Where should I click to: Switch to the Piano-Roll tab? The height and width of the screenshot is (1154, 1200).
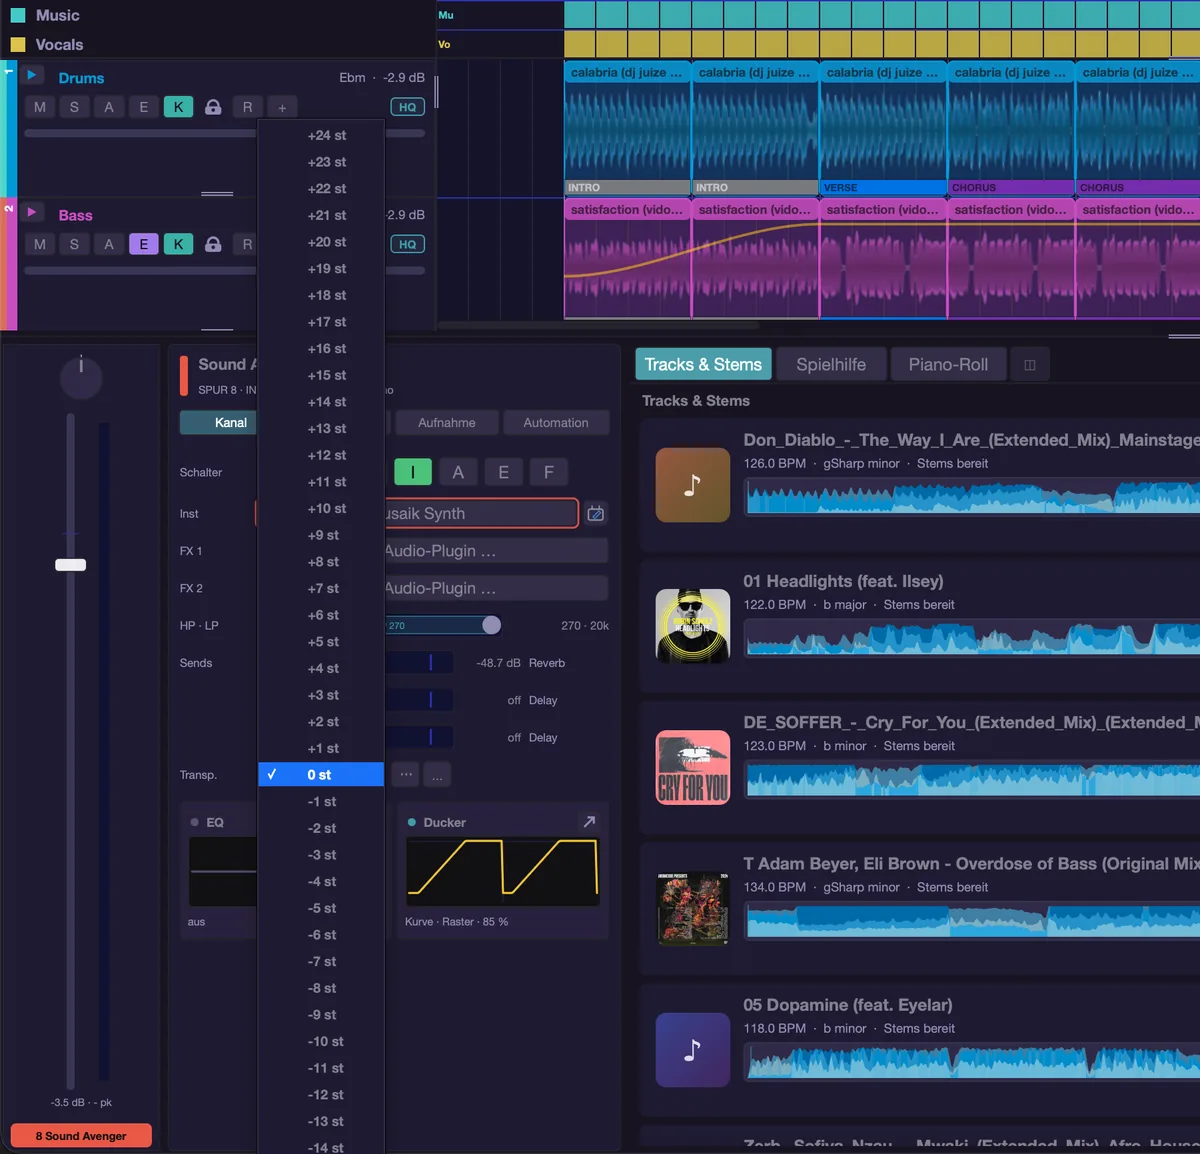click(948, 365)
